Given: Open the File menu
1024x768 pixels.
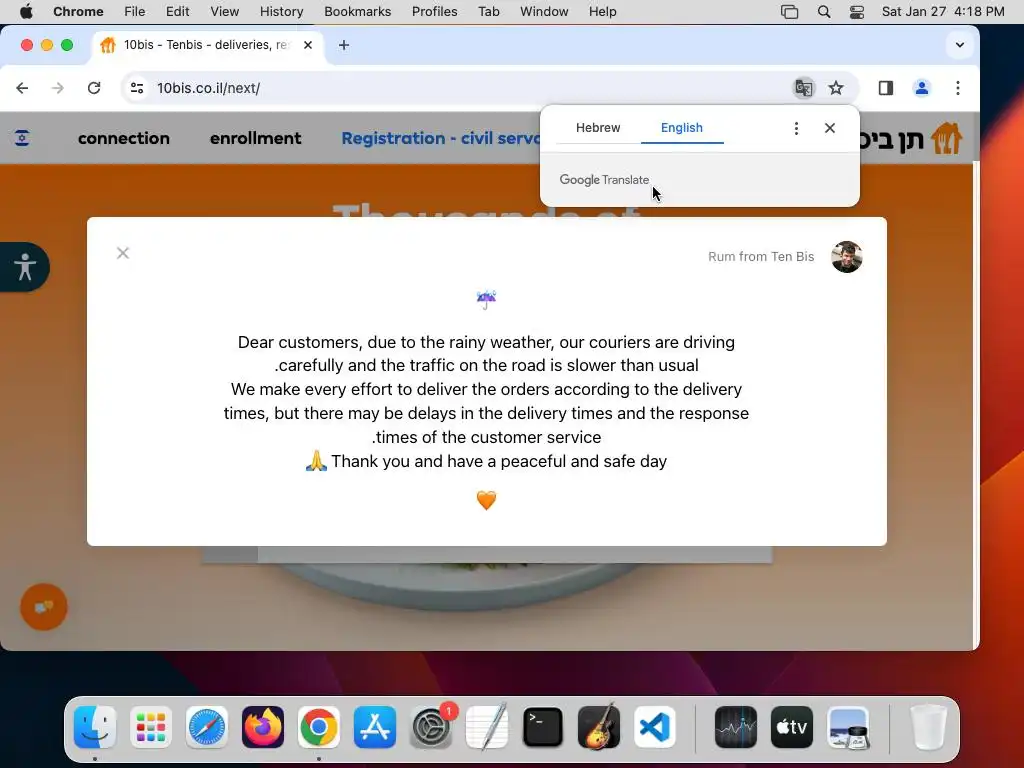Looking at the screenshot, I should point(135,11).
